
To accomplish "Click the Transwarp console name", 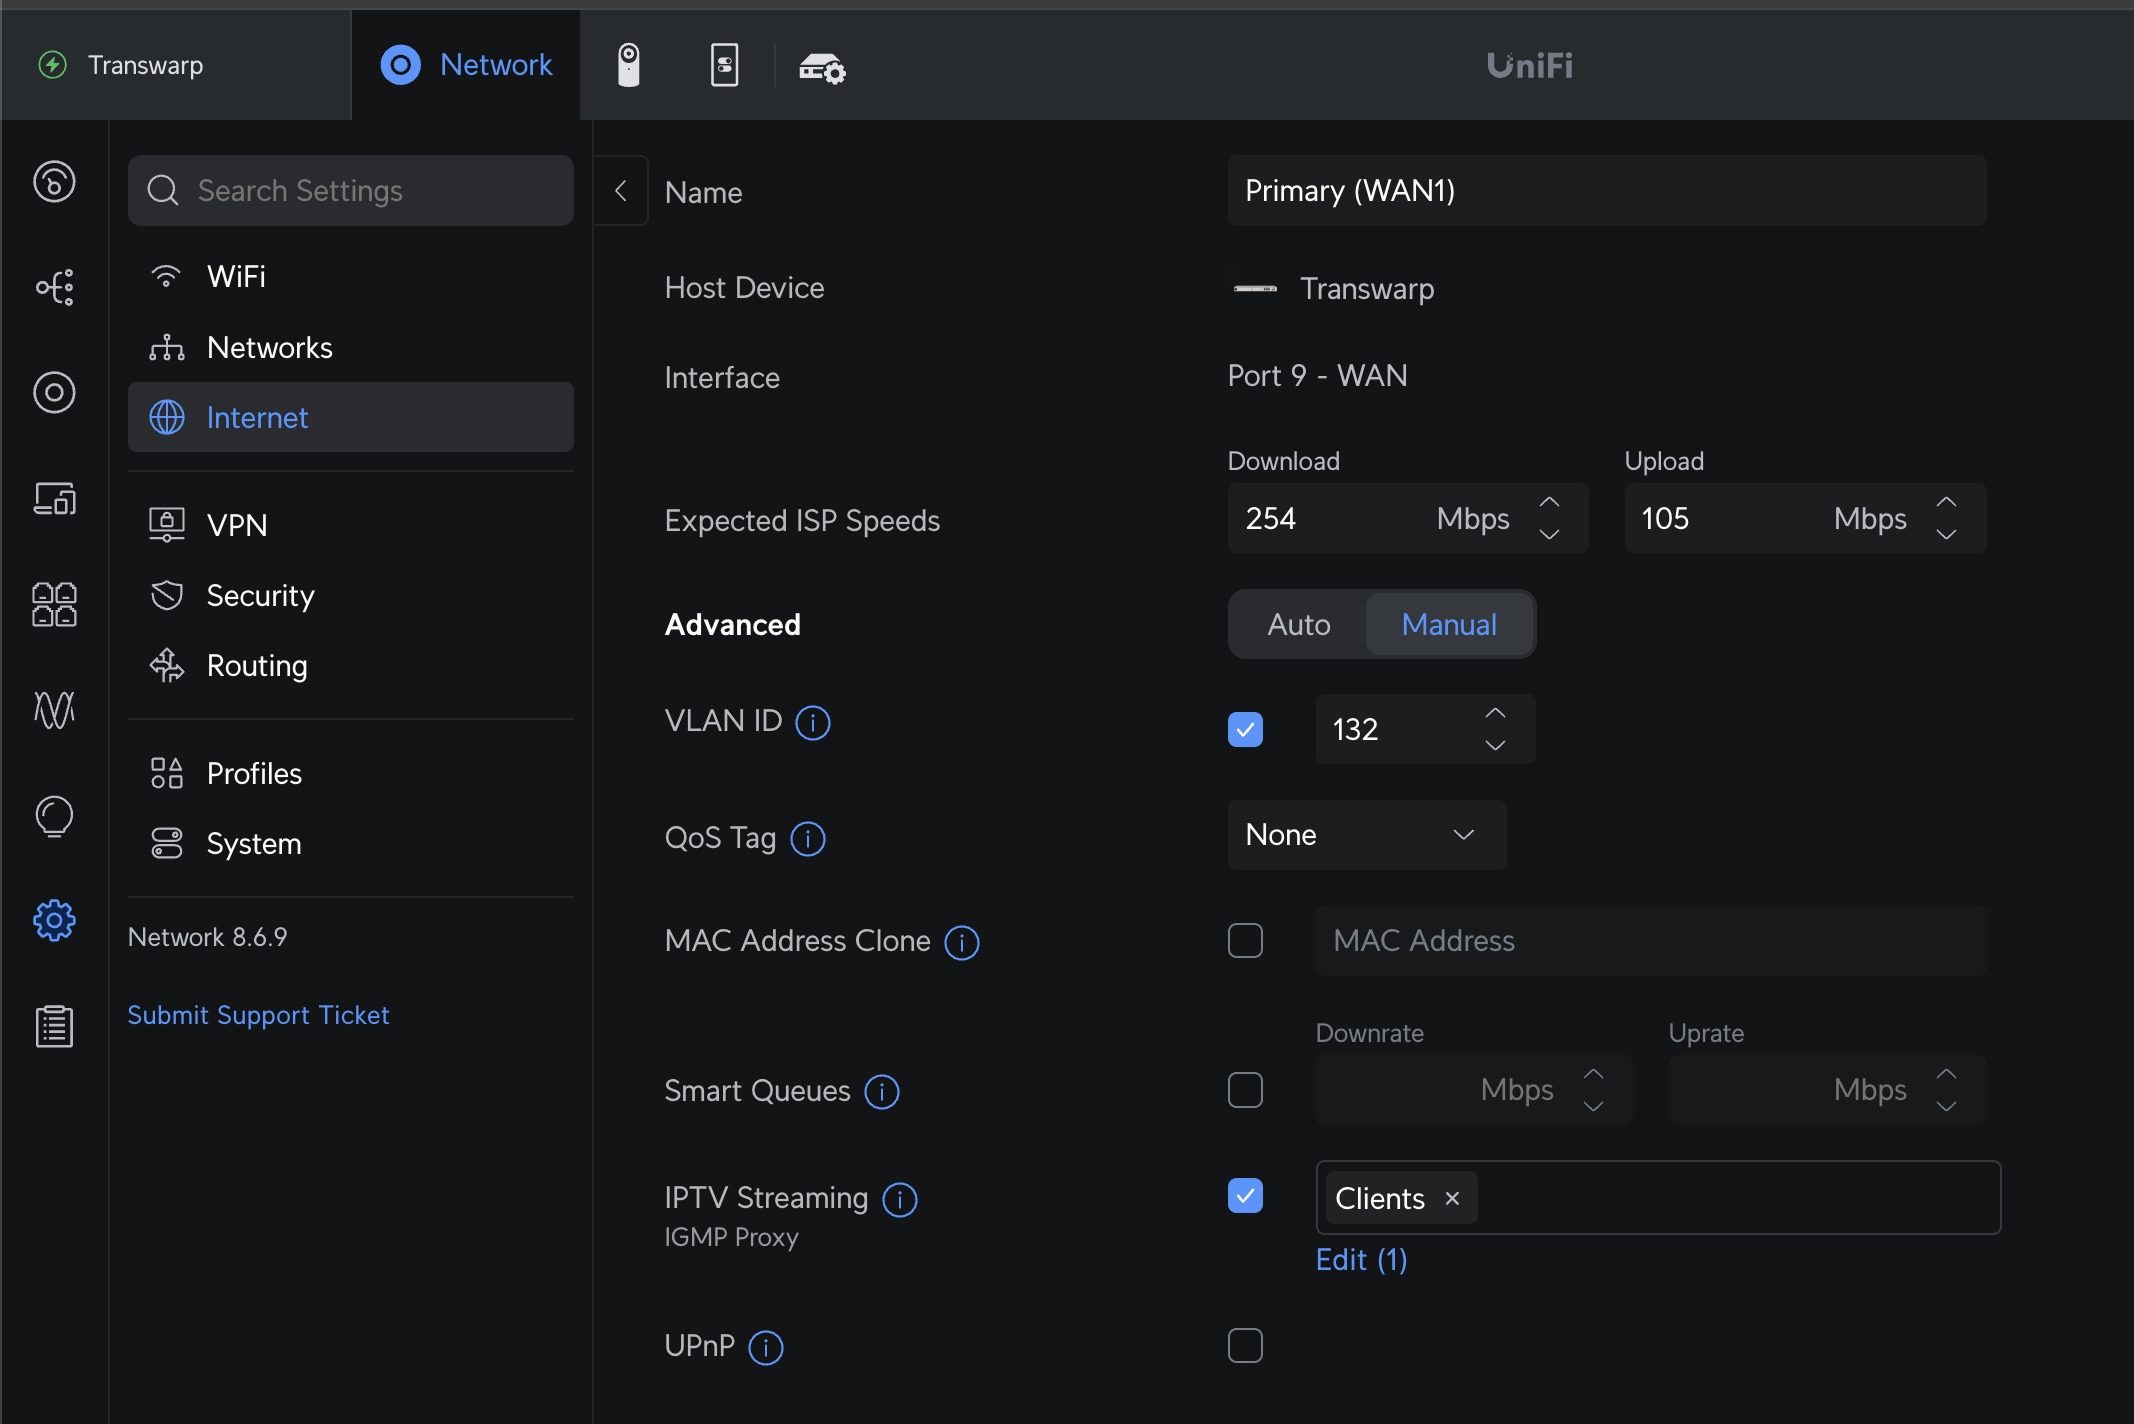I will (x=146, y=65).
